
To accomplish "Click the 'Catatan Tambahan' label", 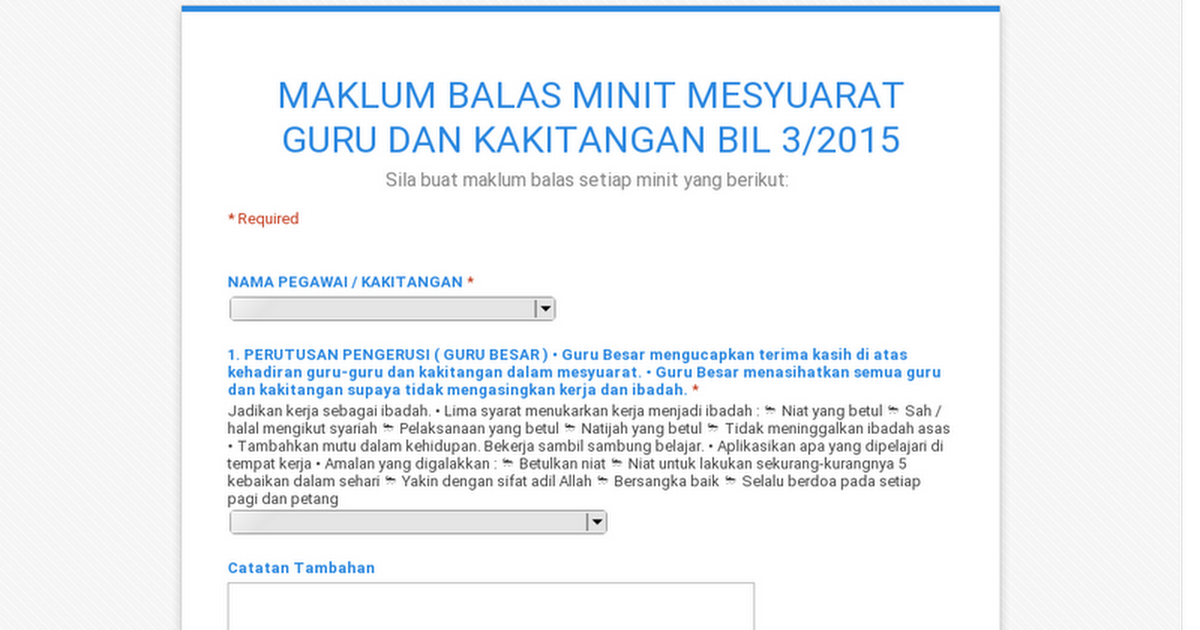I will (301, 568).
